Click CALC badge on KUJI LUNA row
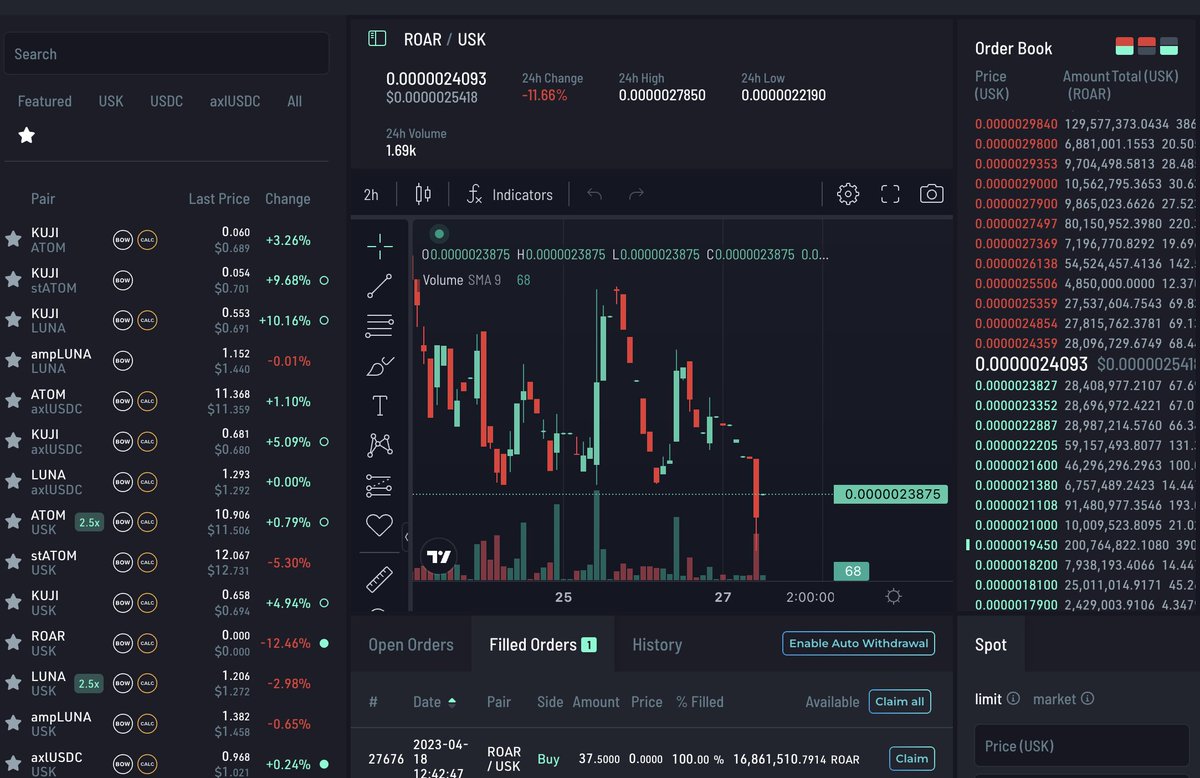Viewport: 1200px width, 778px height. (147, 320)
